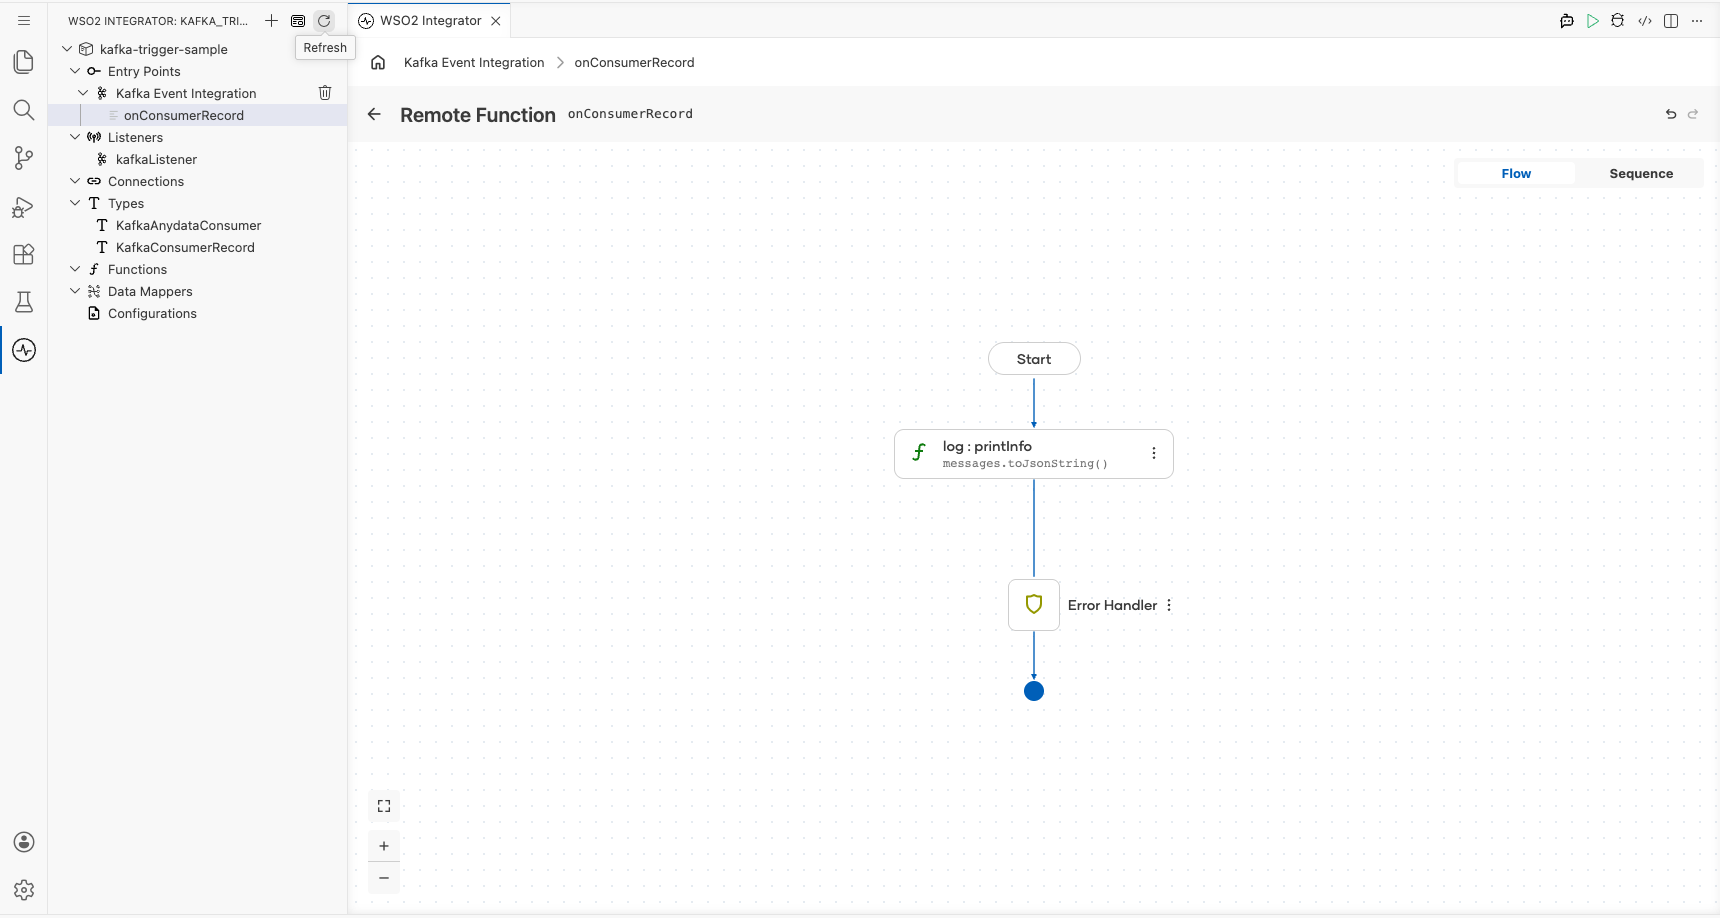Click the onConsumerRecord breadcrumb
The height and width of the screenshot is (918, 1720).
point(634,62)
